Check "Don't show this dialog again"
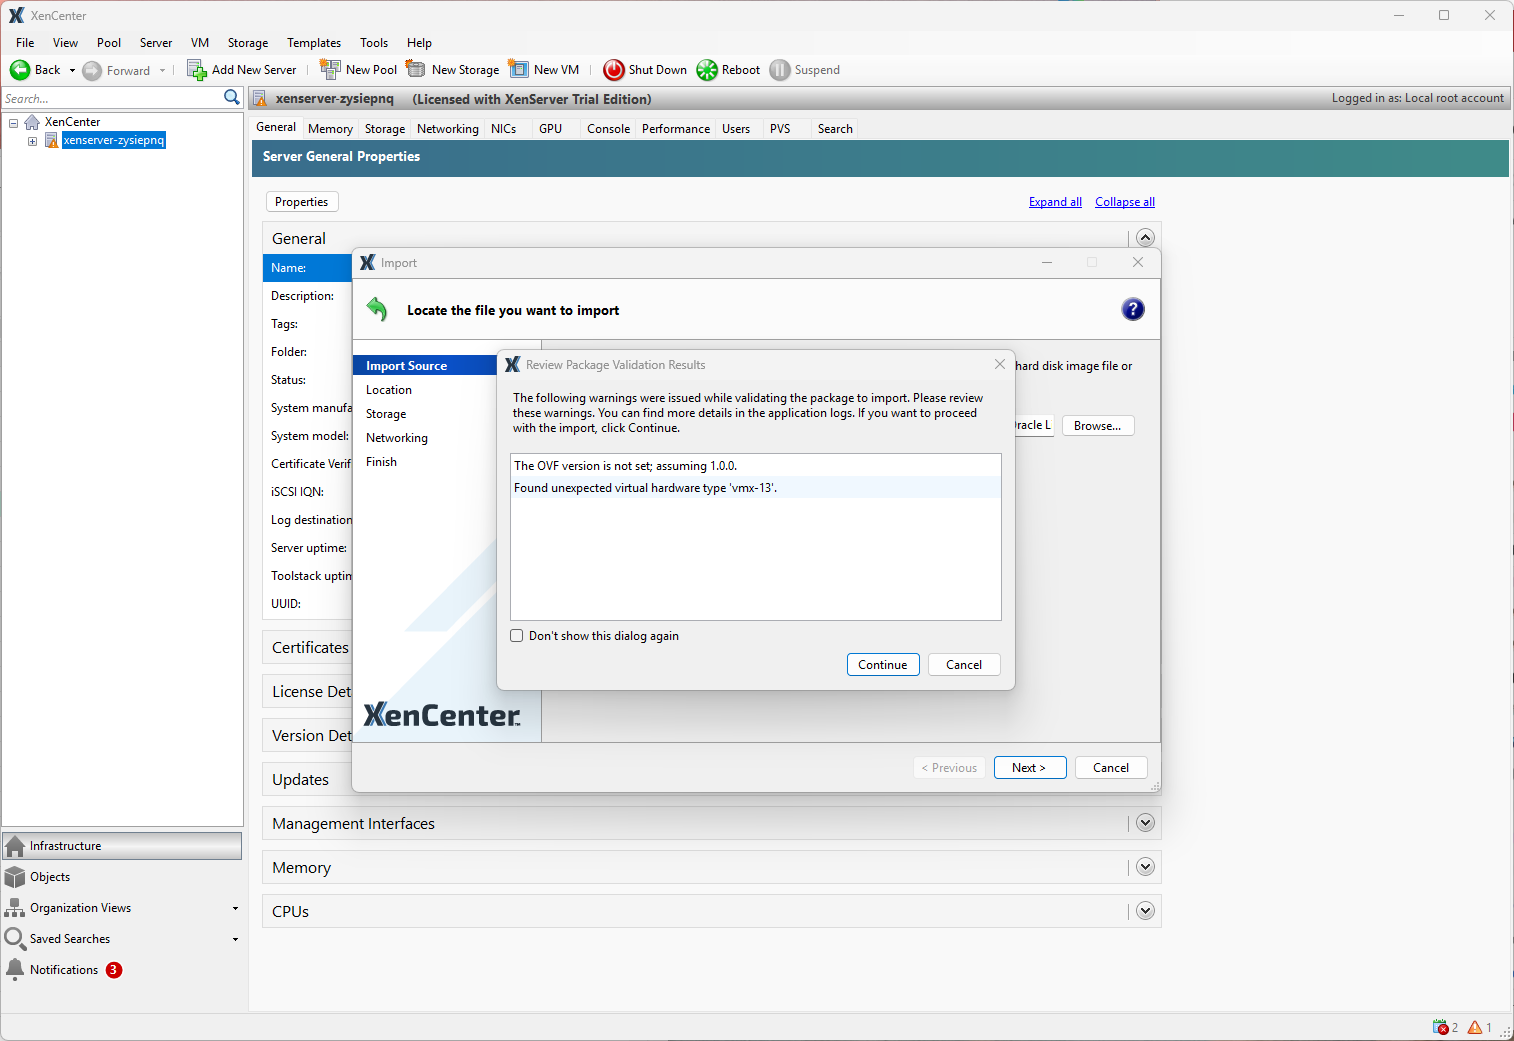This screenshot has height=1041, width=1514. click(x=517, y=636)
